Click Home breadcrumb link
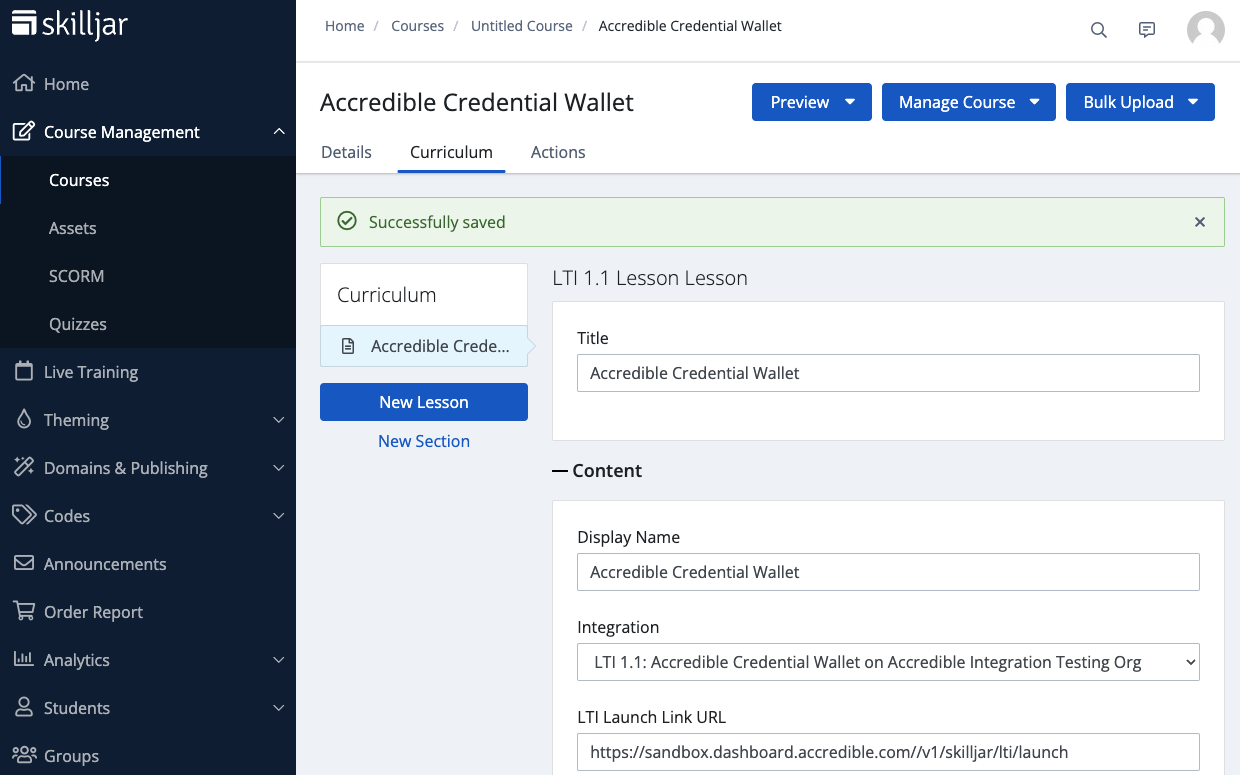Viewport: 1240px width, 775px height. pyautogui.click(x=345, y=26)
